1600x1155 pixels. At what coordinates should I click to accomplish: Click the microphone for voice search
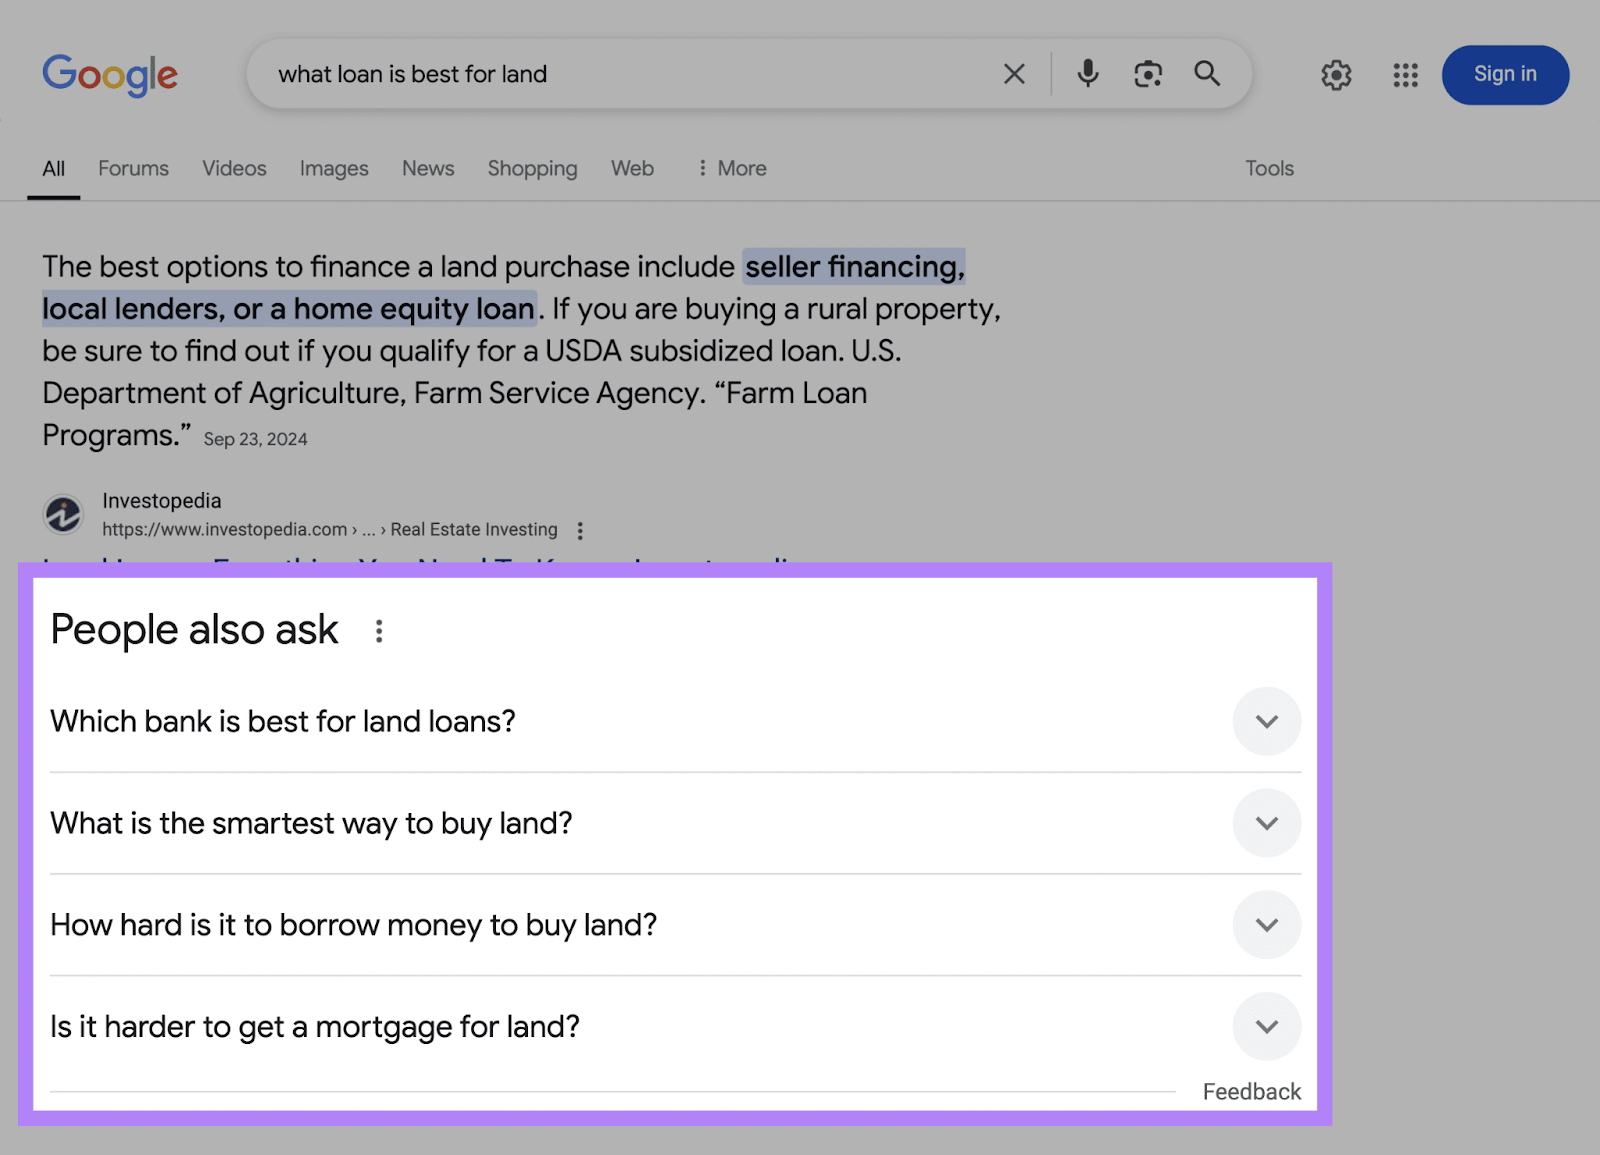1087,74
